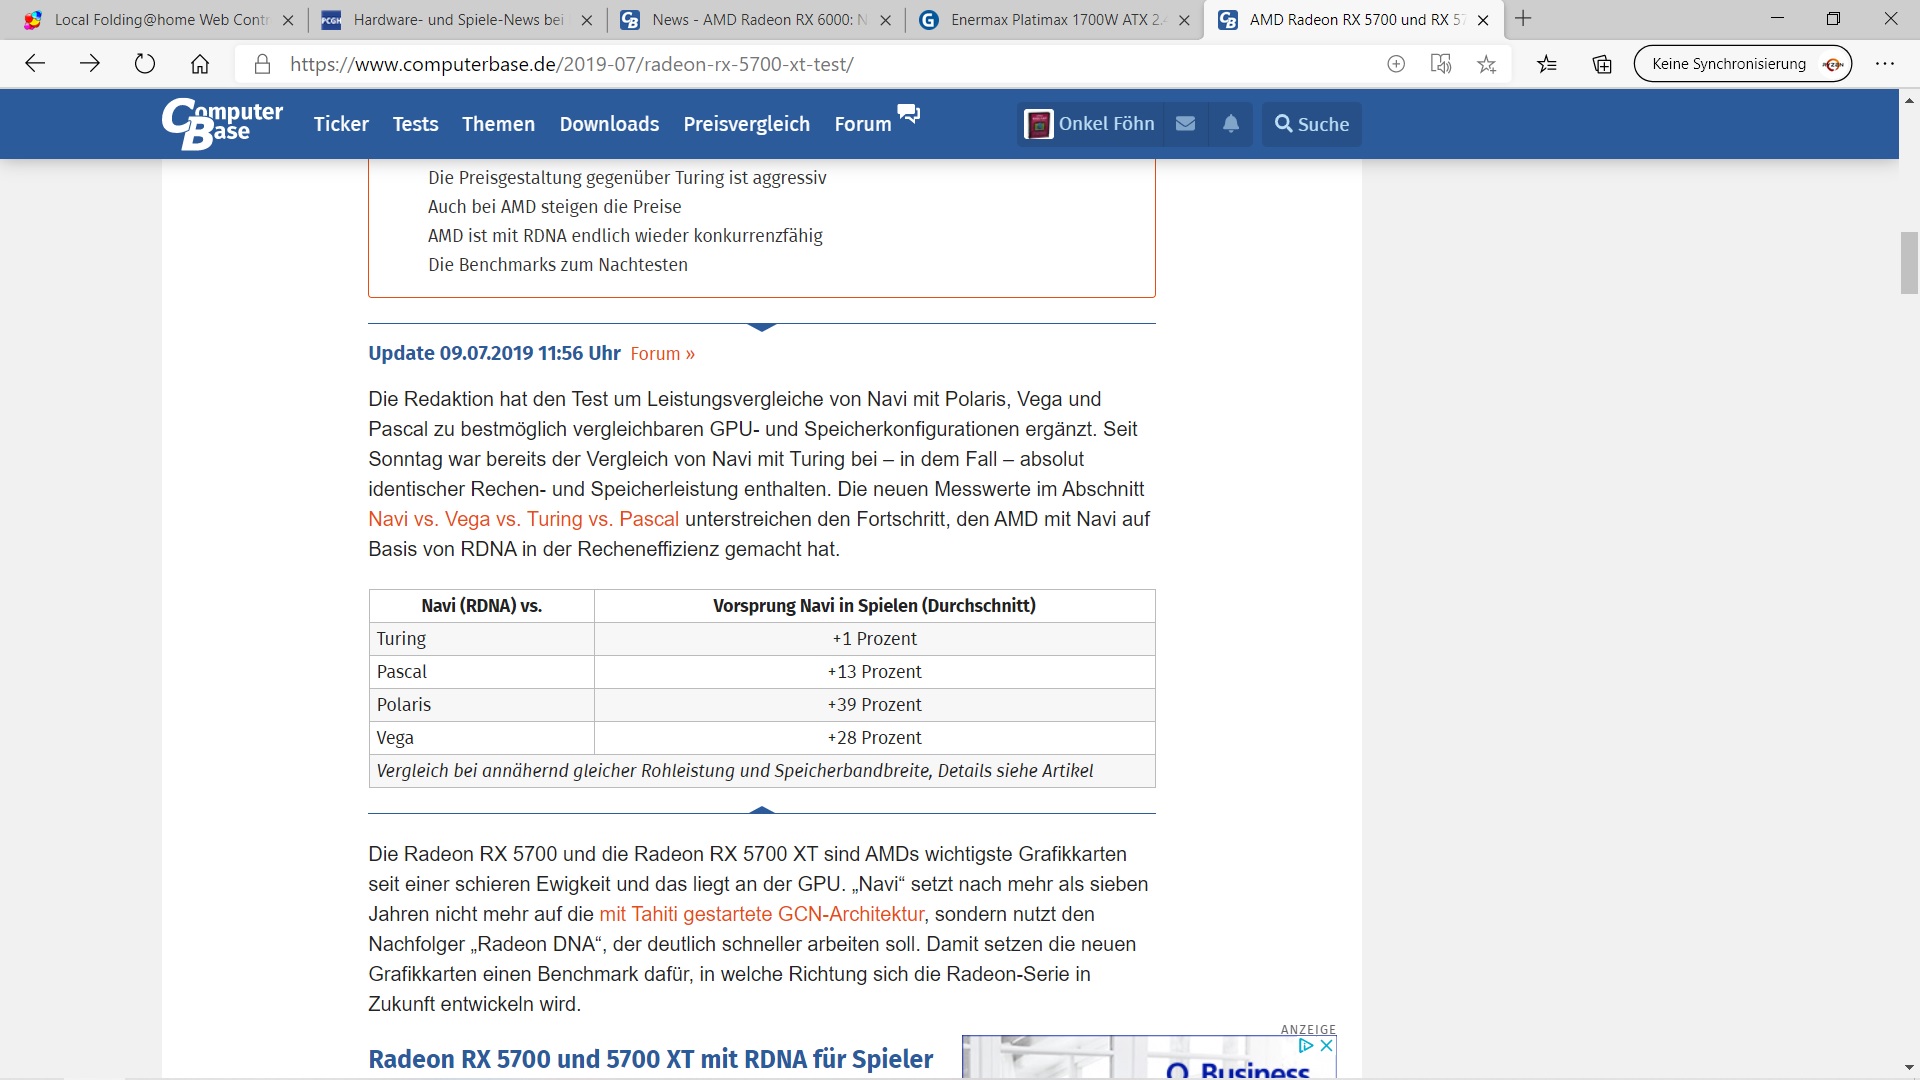Image resolution: width=1920 pixels, height=1080 pixels.
Task: Open Tests in the navigation bar
Action: pyautogui.click(x=415, y=124)
